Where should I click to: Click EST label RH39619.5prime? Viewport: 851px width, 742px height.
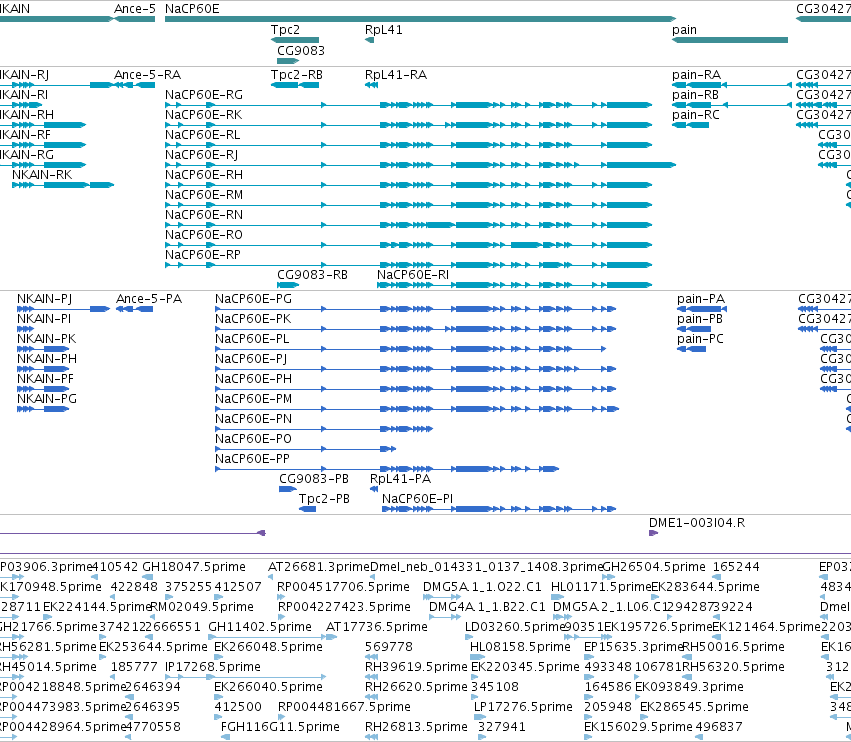(x=416, y=667)
